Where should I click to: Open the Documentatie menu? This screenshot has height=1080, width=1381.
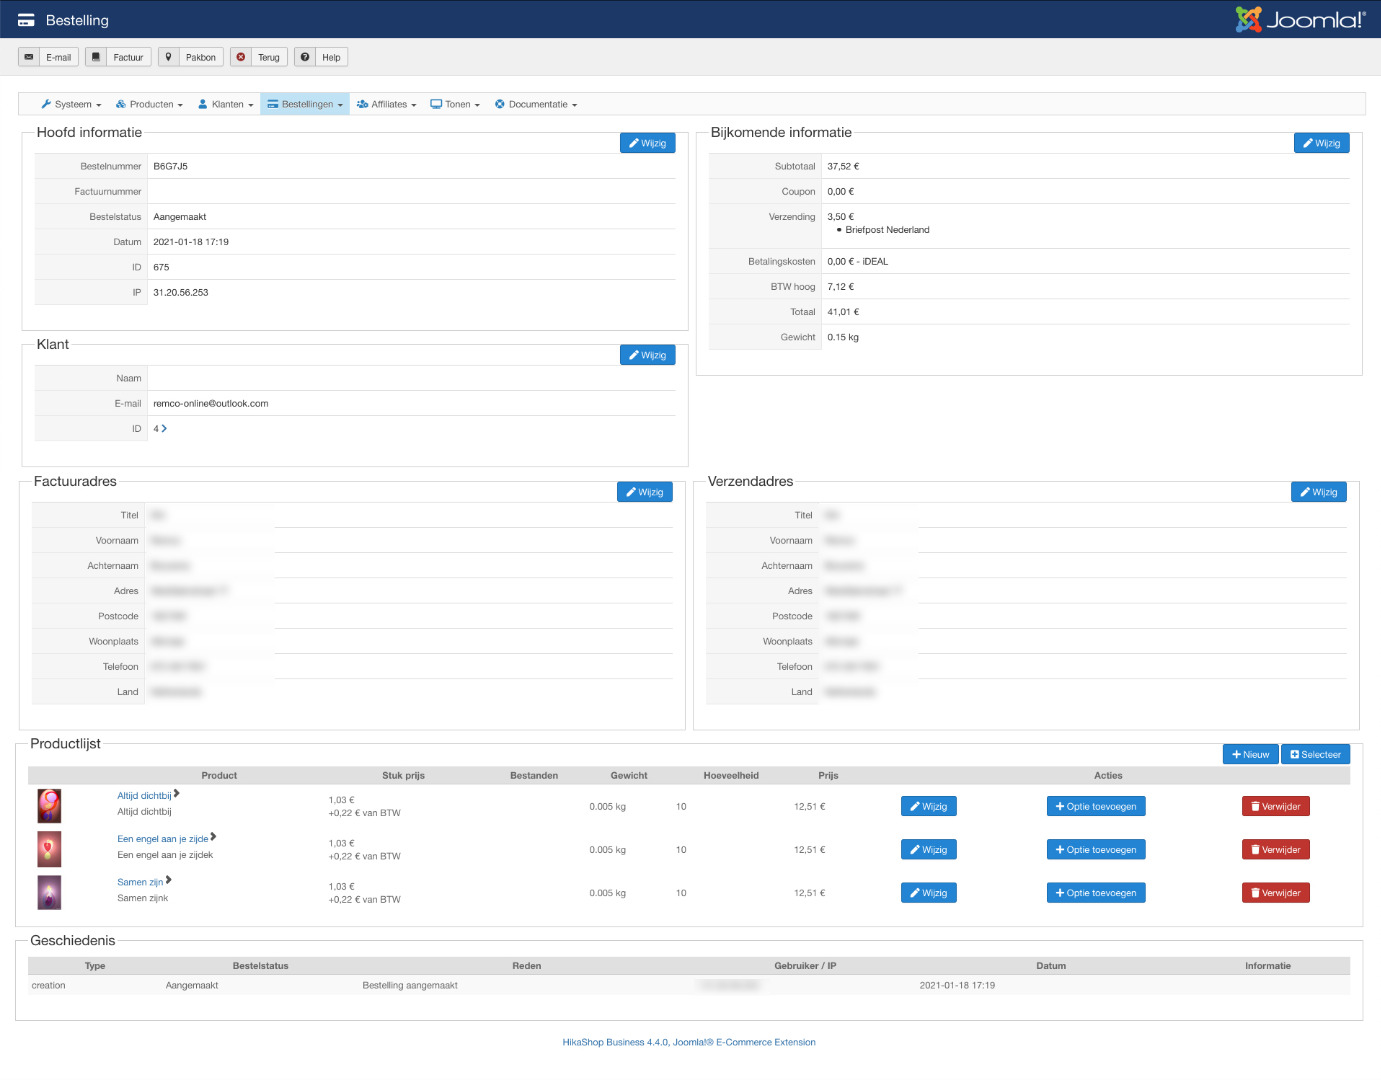(536, 104)
